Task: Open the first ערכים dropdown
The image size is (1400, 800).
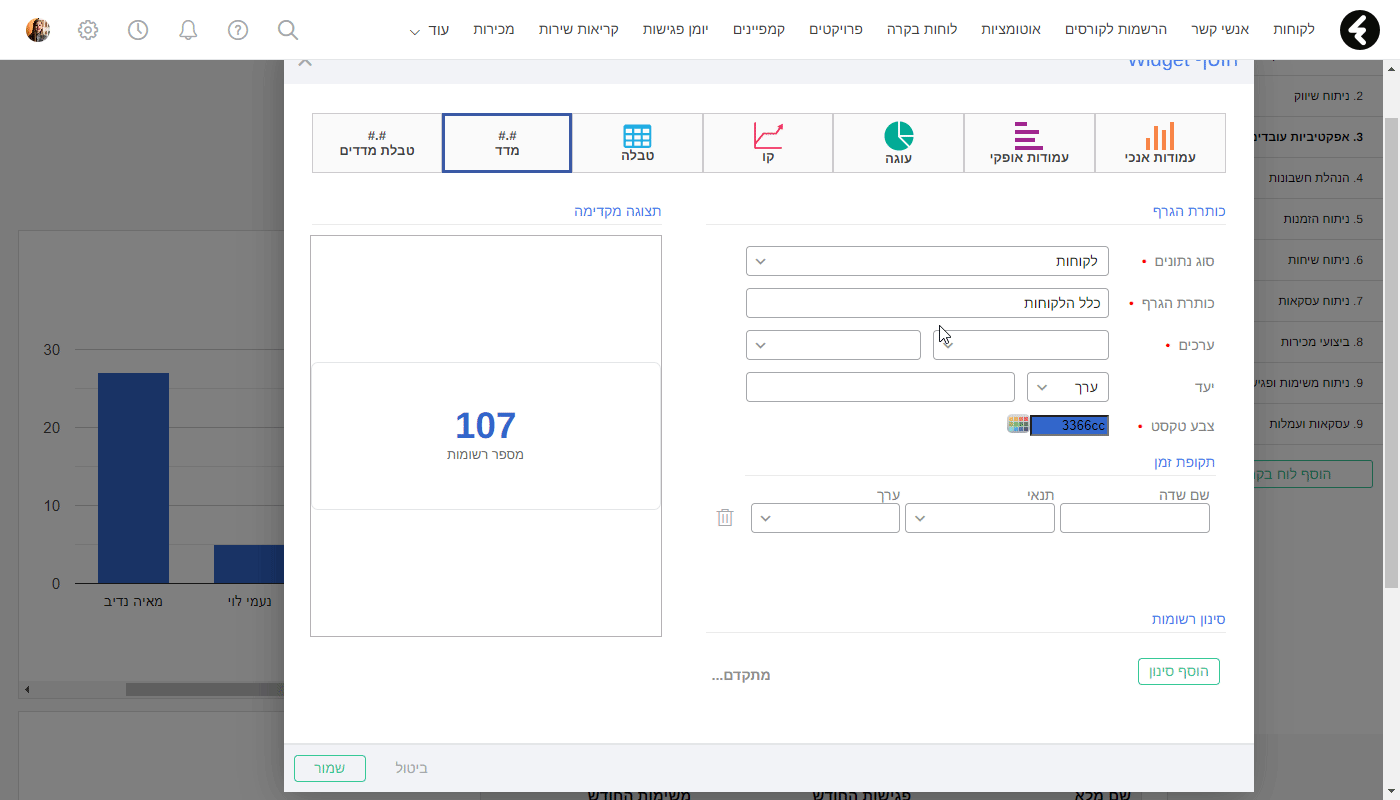Action: (x=1021, y=345)
